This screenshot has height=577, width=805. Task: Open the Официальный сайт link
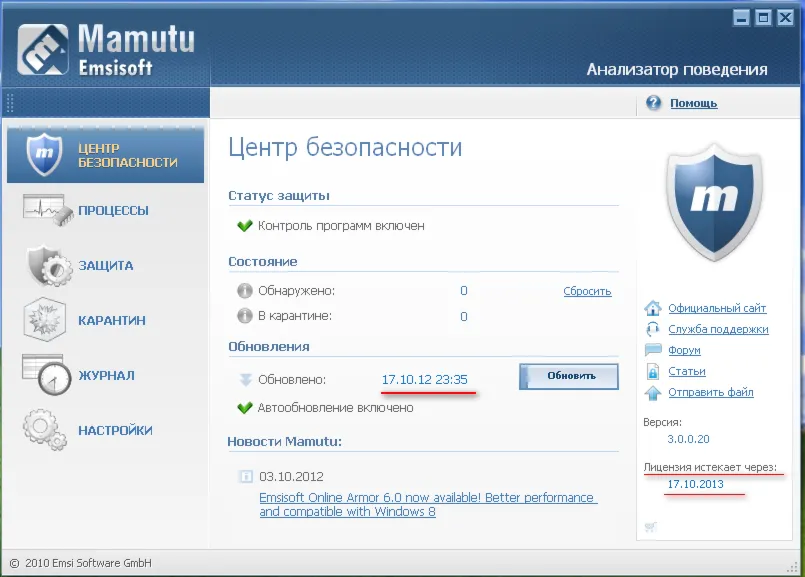[717, 308]
